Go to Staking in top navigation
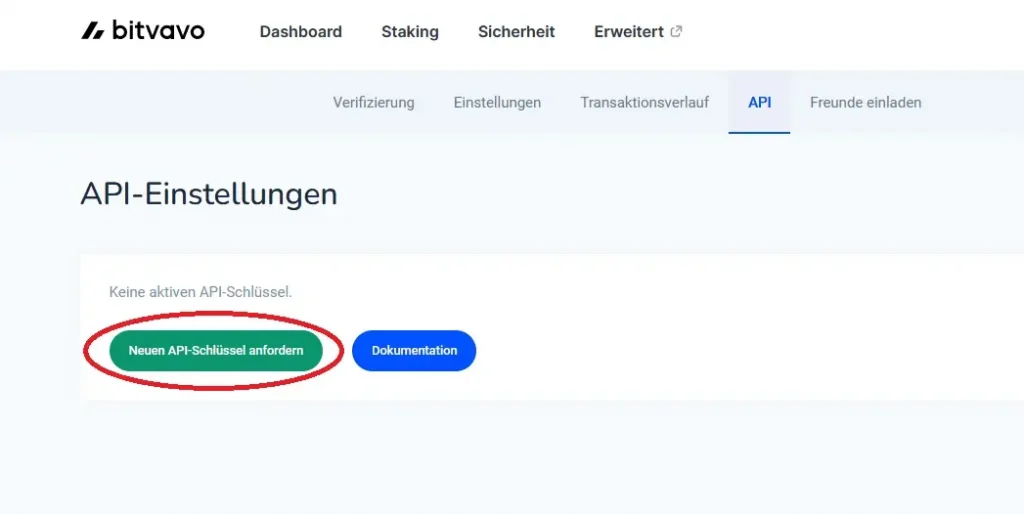This screenshot has width=1024, height=514. 409,31
